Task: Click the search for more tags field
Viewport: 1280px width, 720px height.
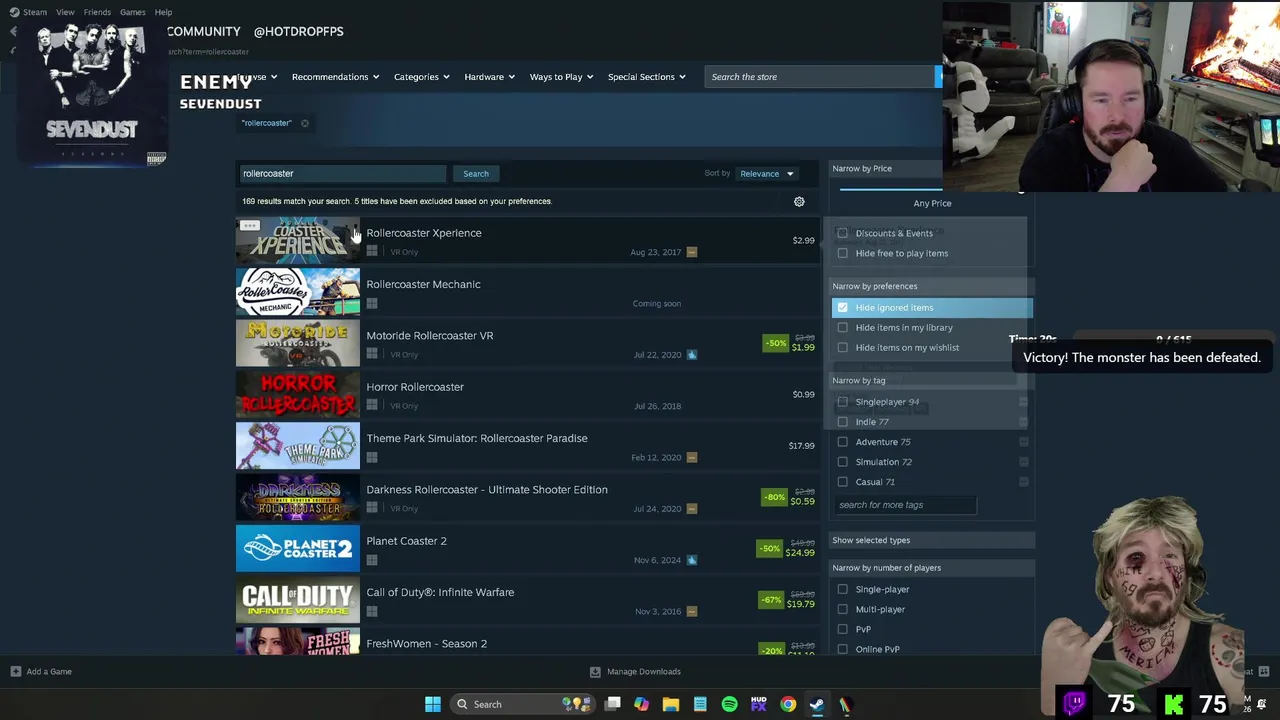Action: point(905,505)
